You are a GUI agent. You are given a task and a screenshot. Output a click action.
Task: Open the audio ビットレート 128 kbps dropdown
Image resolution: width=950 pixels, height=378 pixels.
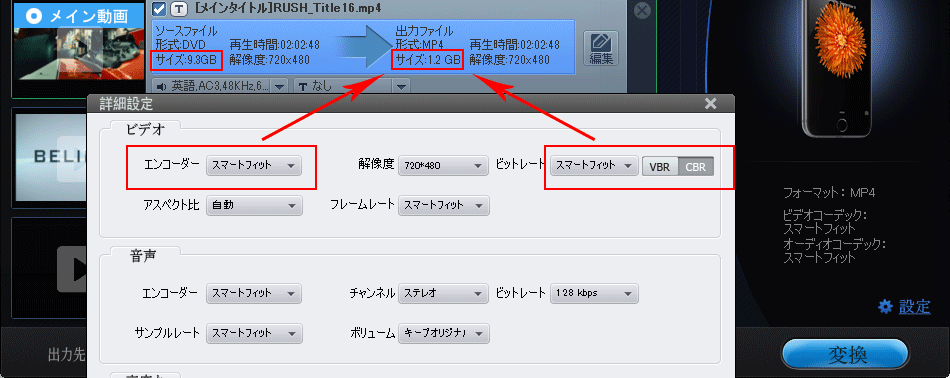point(594,294)
